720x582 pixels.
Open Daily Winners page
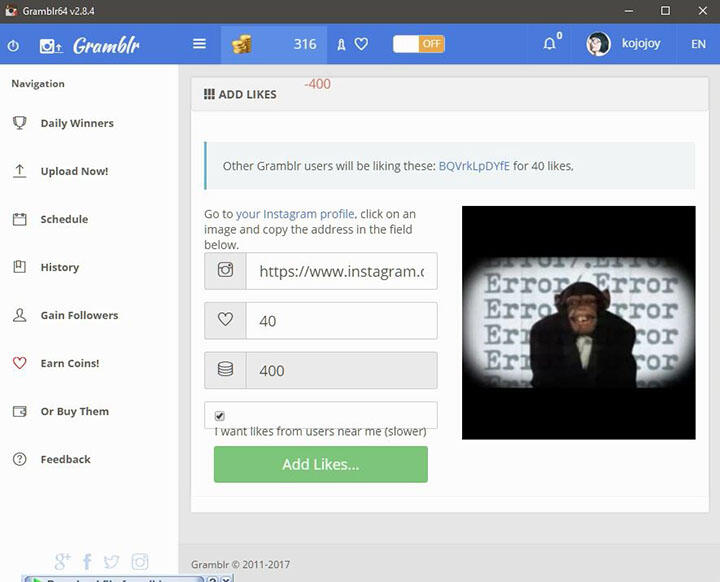(77, 123)
